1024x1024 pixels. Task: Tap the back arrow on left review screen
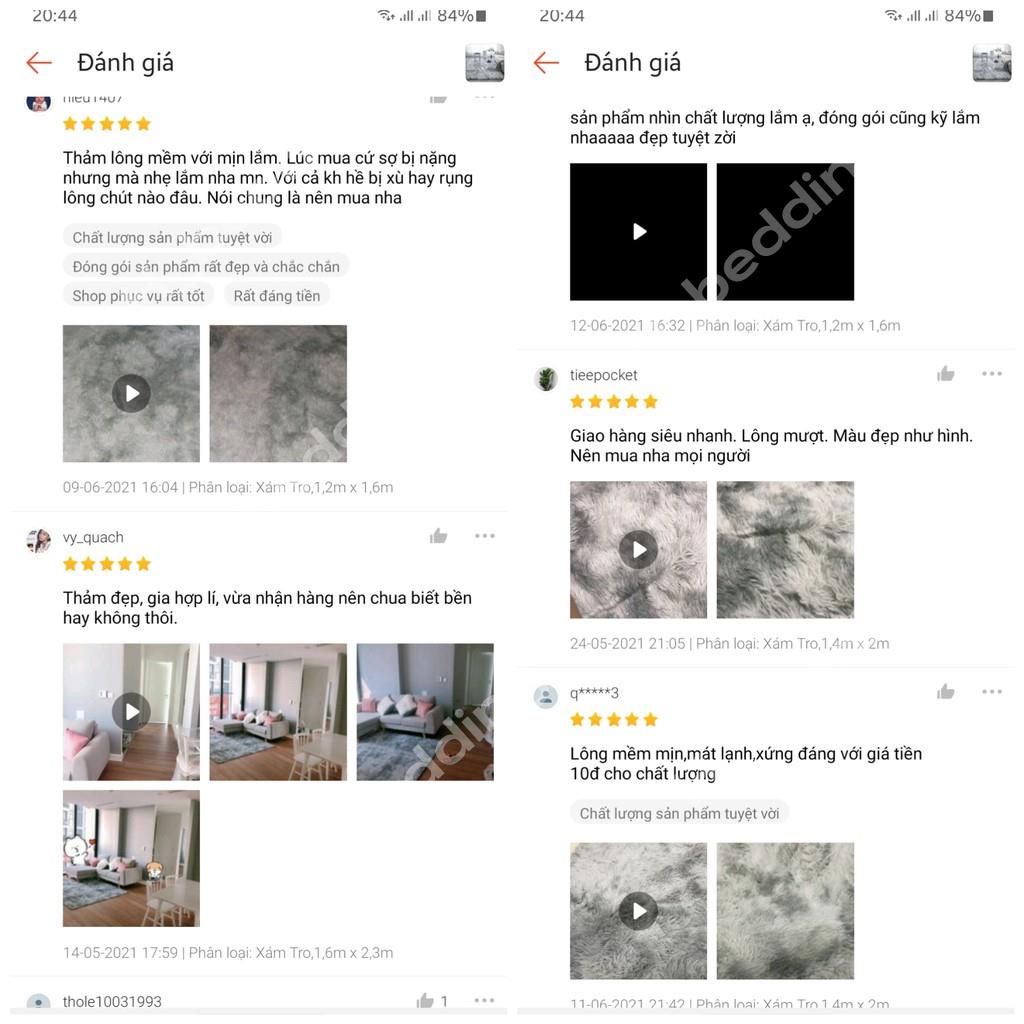coord(39,63)
